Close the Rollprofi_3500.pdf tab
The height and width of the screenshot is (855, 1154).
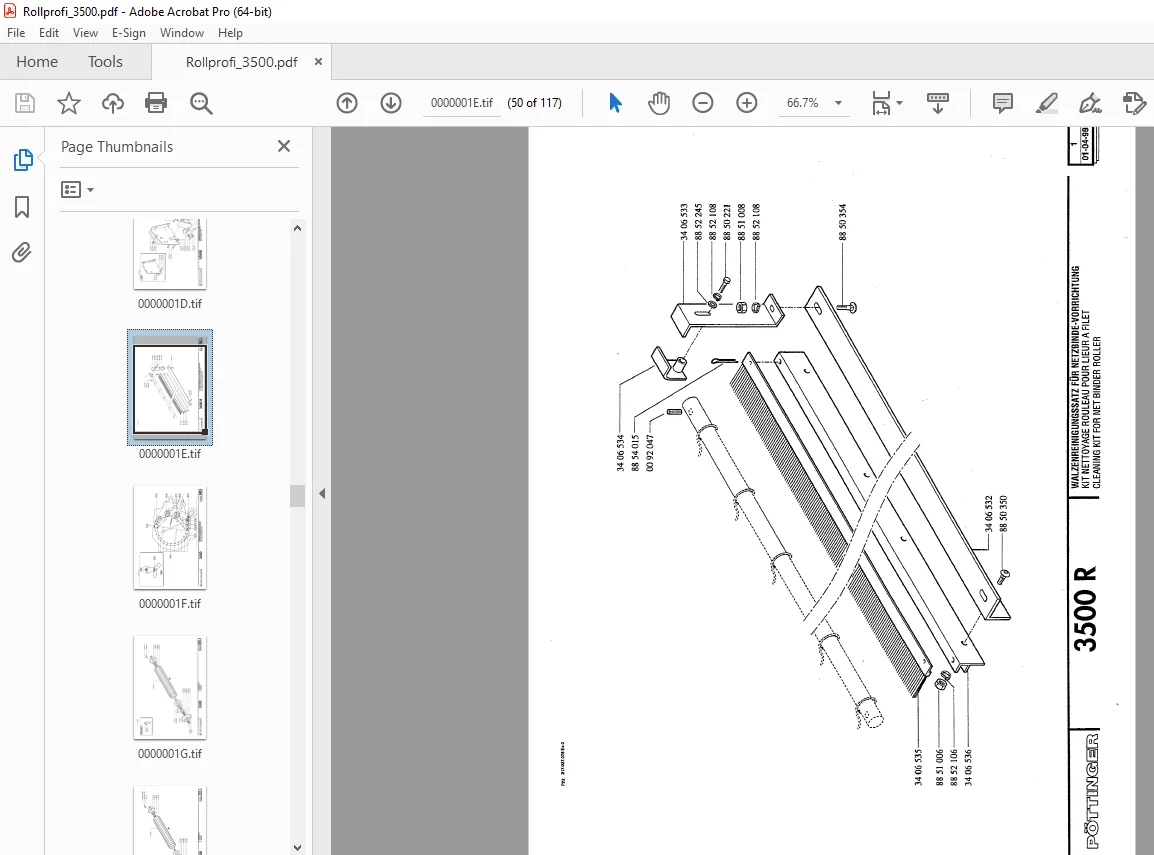[x=319, y=62]
